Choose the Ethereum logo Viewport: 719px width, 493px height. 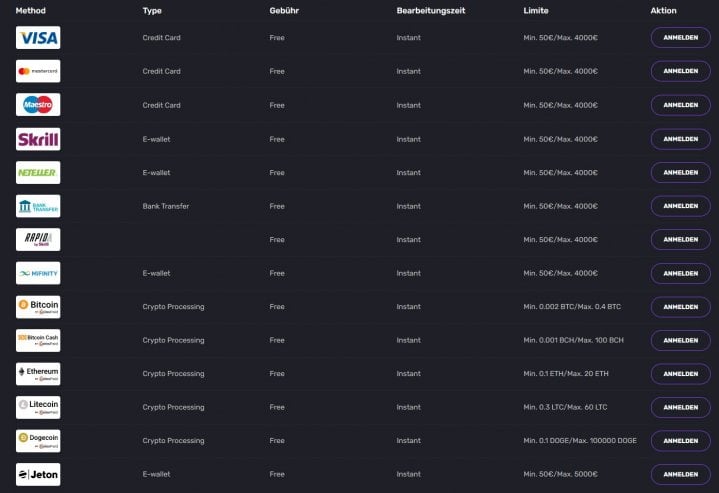pyautogui.click(x=38, y=374)
